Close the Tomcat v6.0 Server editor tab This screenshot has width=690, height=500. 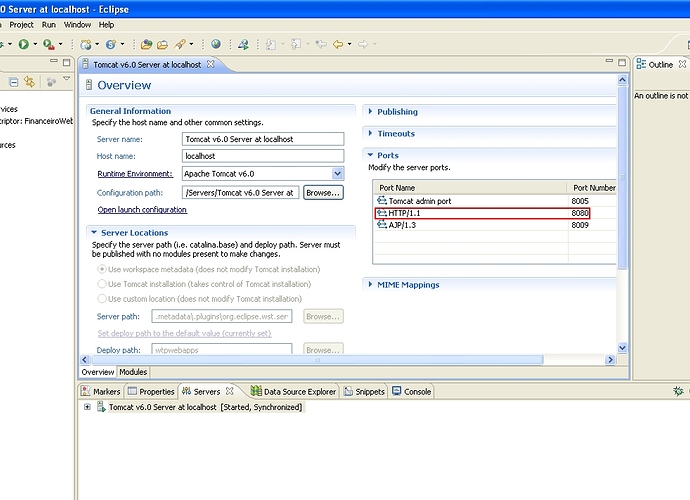211,64
